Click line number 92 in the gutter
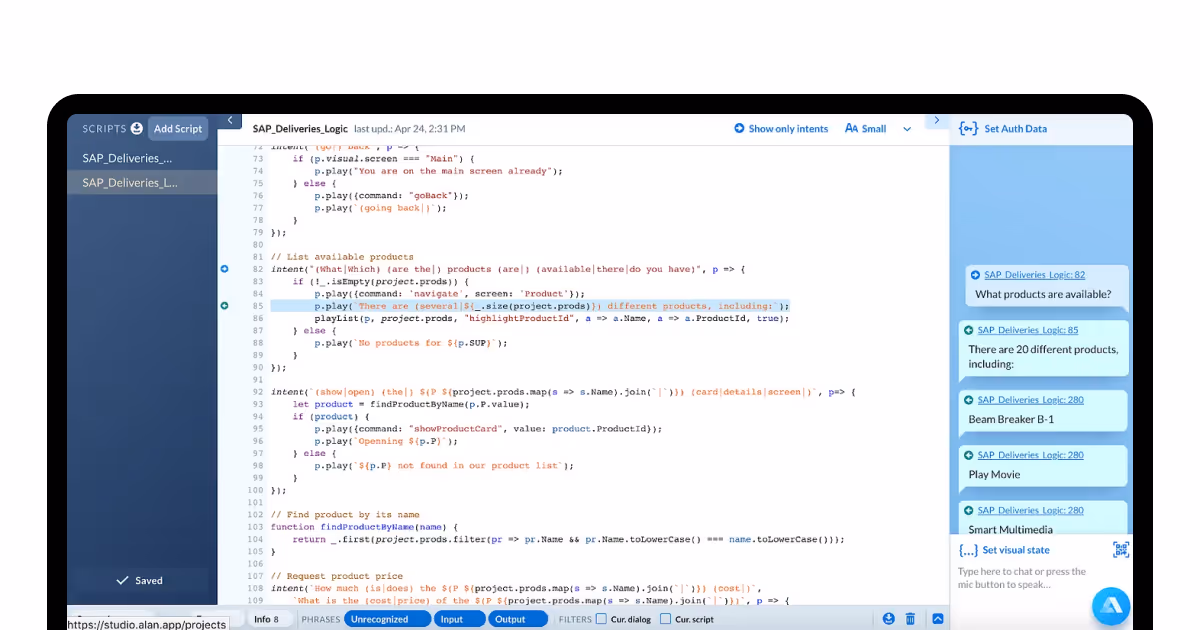 tap(256, 392)
